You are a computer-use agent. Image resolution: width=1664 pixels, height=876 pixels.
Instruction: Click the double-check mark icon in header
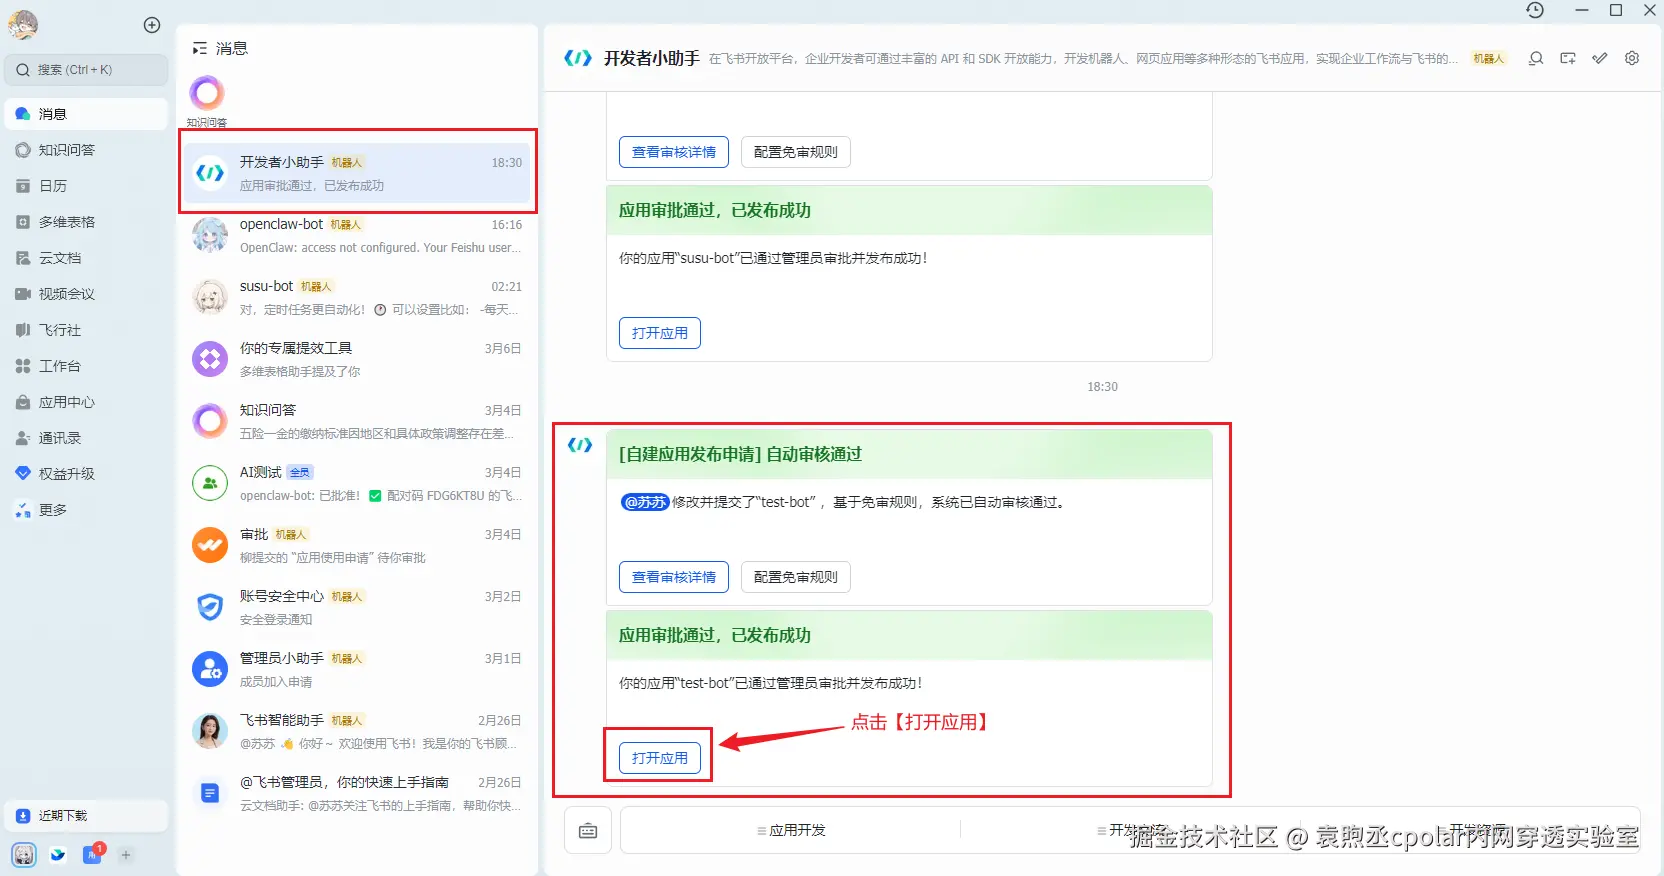point(1600,58)
